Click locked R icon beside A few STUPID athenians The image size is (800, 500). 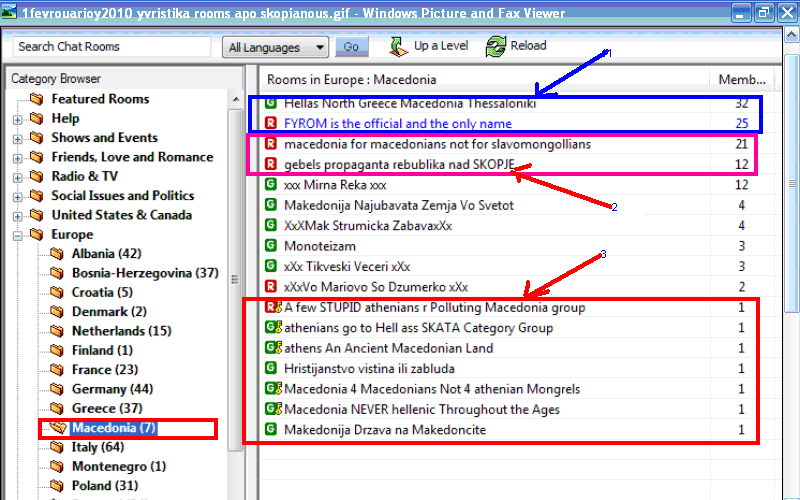[273, 307]
